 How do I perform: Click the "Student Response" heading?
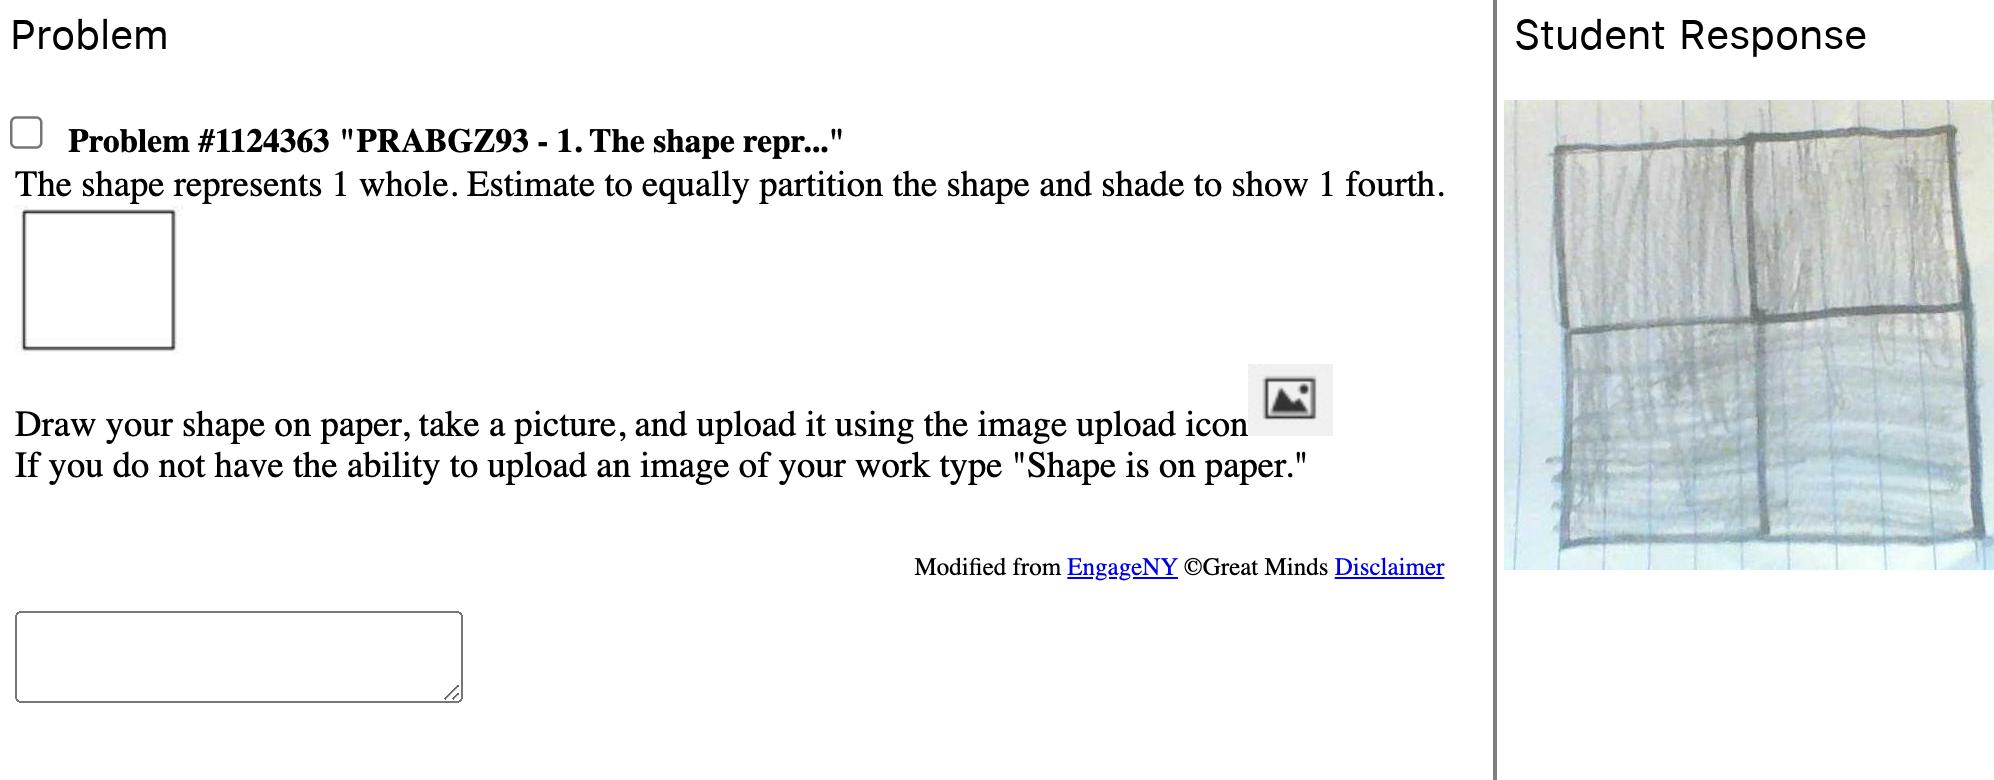(1689, 36)
